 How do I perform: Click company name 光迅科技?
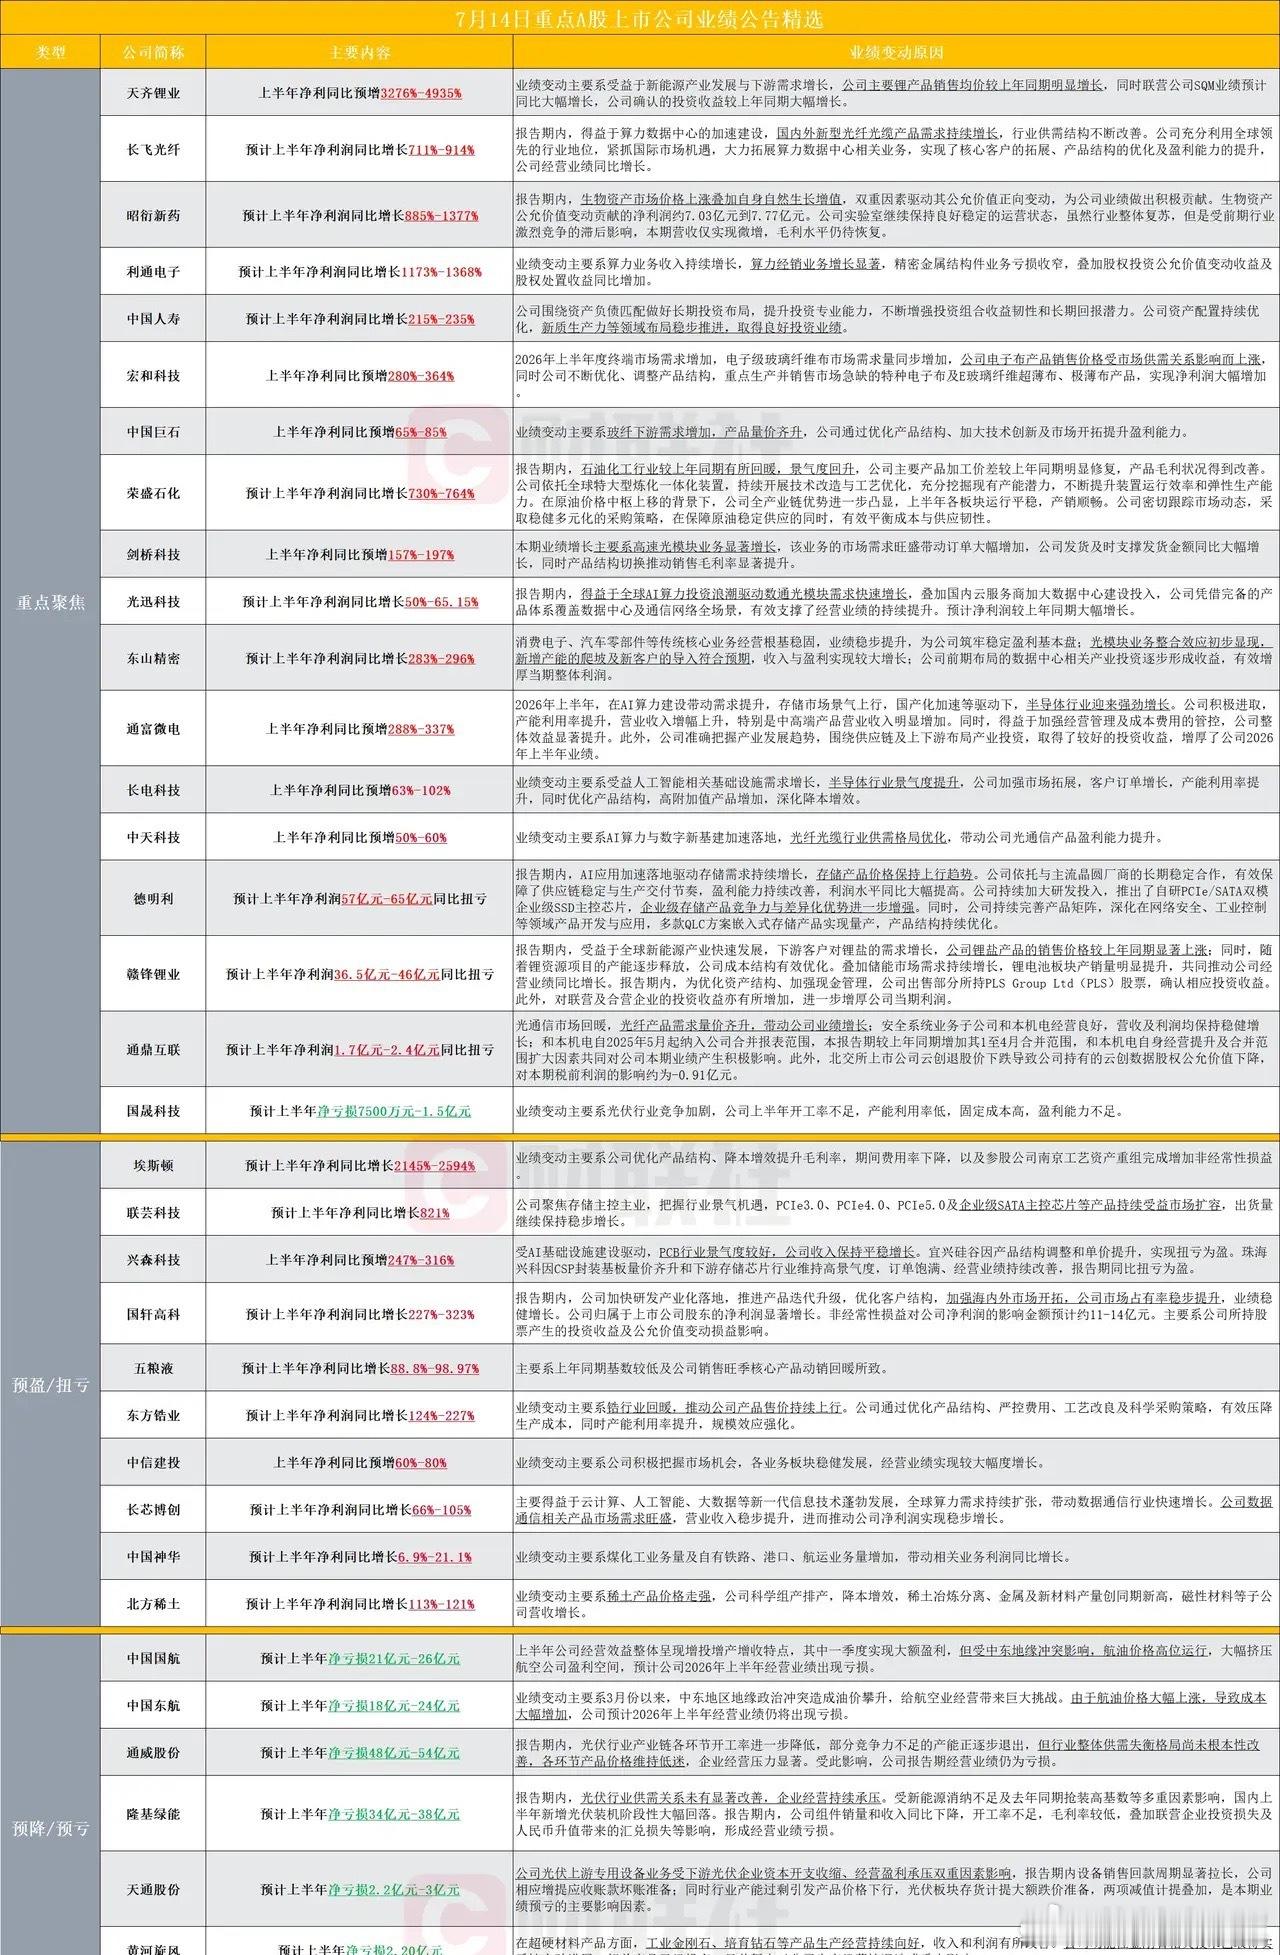pos(153,602)
